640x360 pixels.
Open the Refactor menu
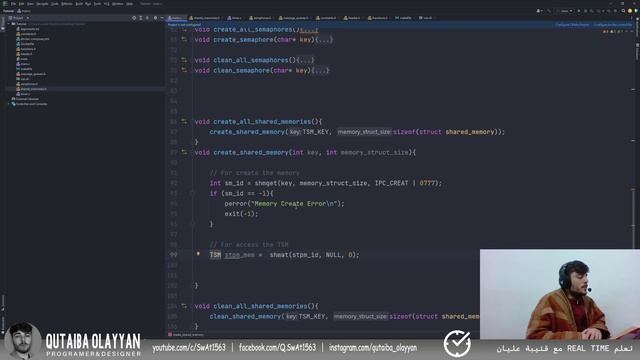pos(67,4)
